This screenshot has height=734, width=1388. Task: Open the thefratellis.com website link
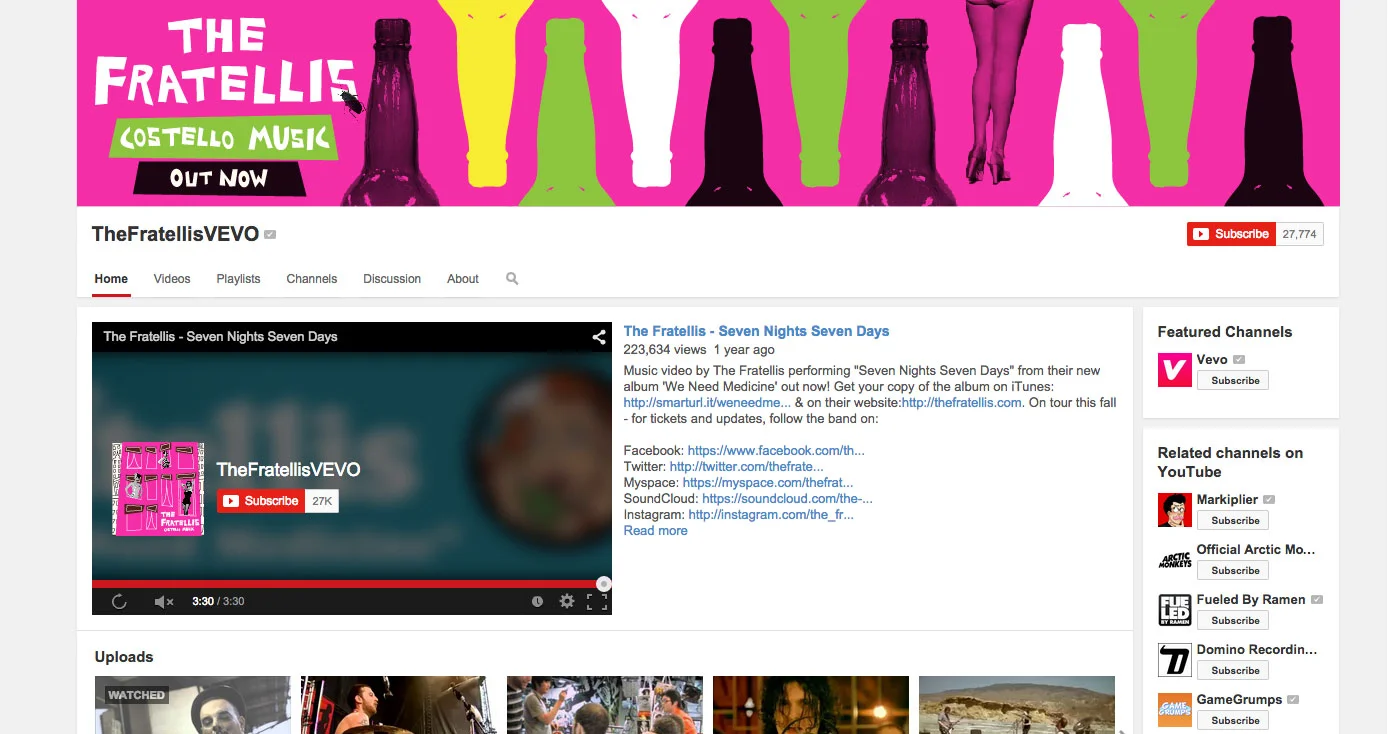[x=962, y=403]
